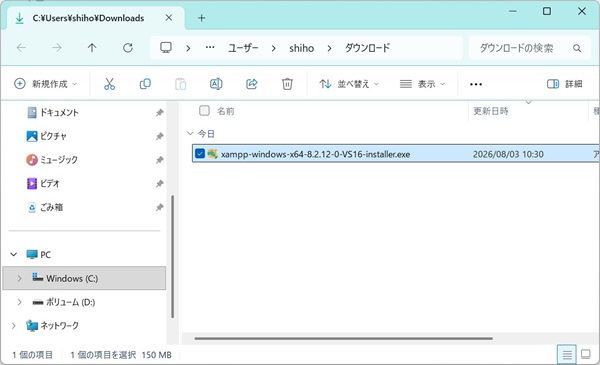Image resolution: width=600 pixels, height=365 pixels.
Task: Unpin ドキュメント using its pin icon
Action: pos(160,112)
